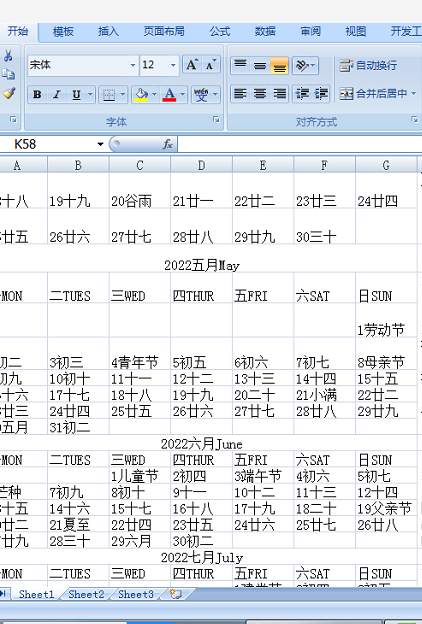The height and width of the screenshot is (624, 422).
Task: Switch to Sheet1 tab
Action: coord(36,594)
